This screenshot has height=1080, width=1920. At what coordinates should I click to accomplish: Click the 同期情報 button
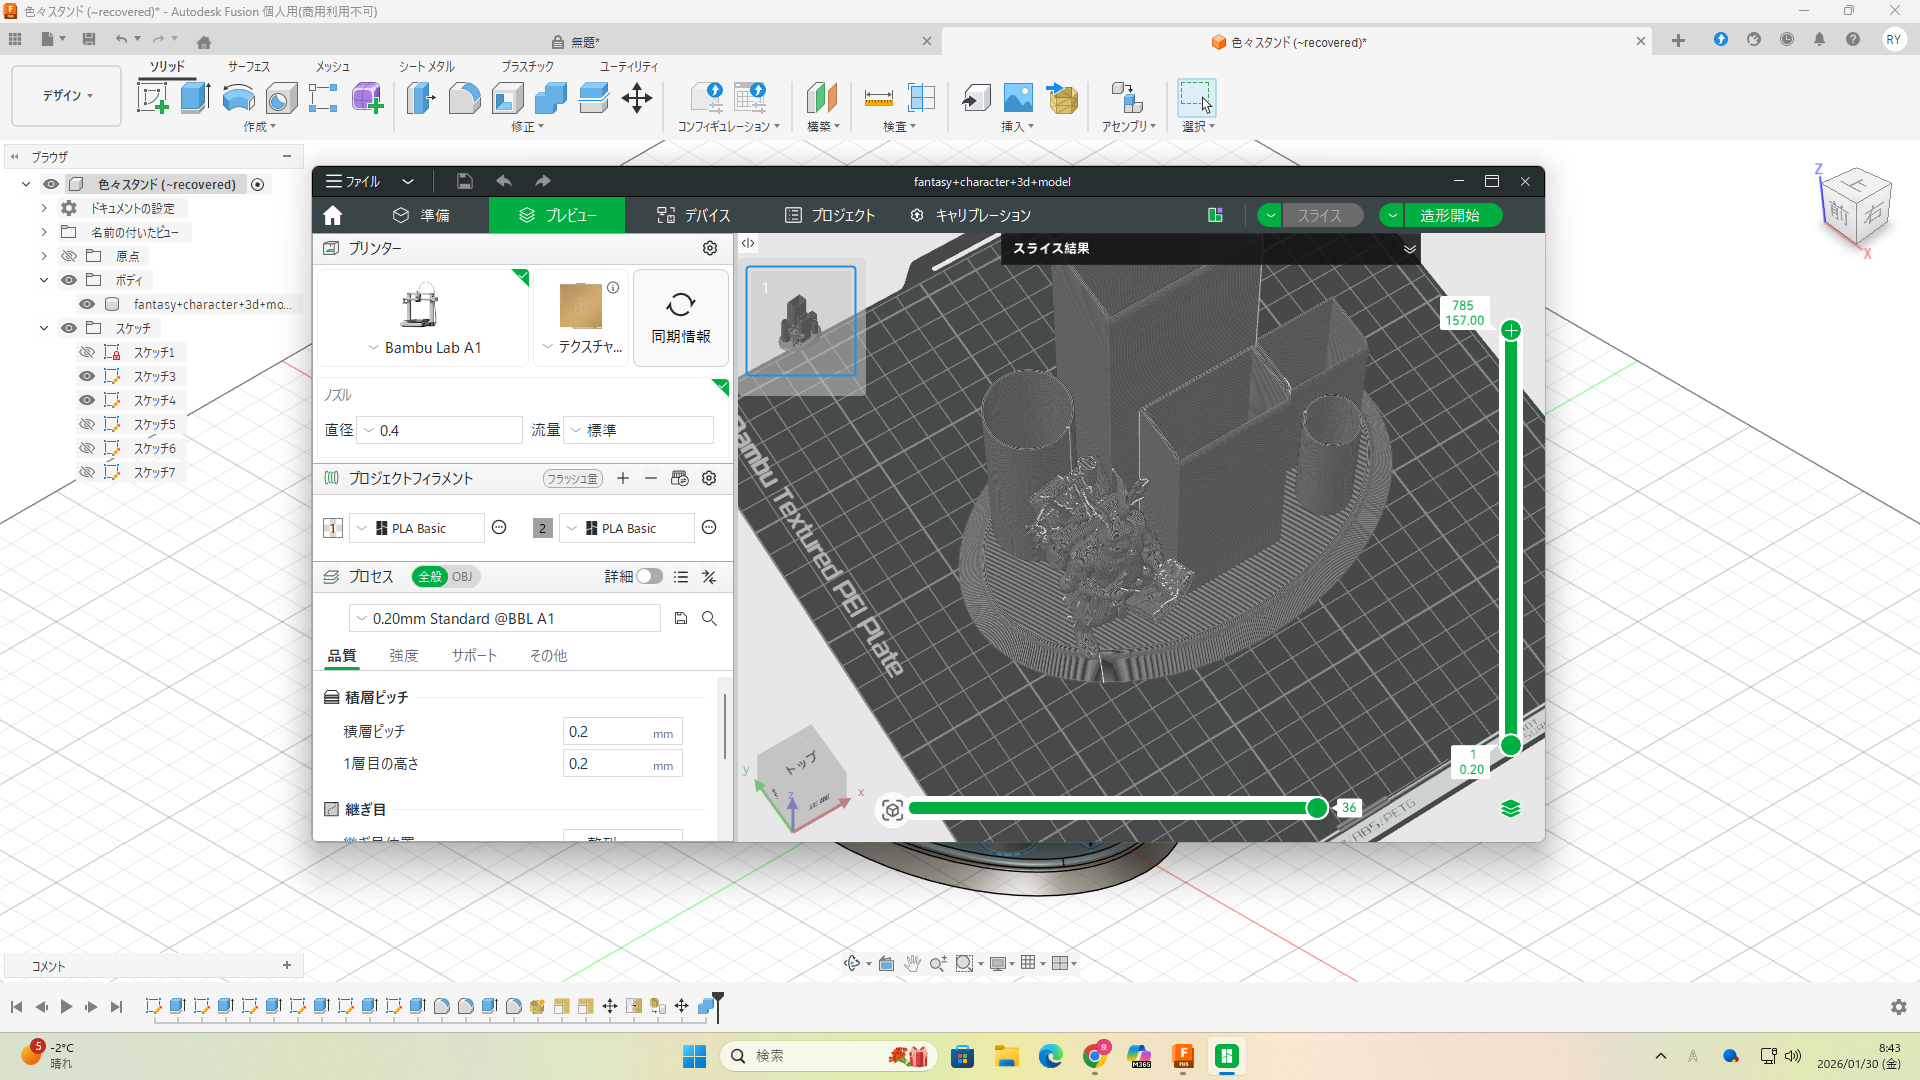pyautogui.click(x=681, y=318)
